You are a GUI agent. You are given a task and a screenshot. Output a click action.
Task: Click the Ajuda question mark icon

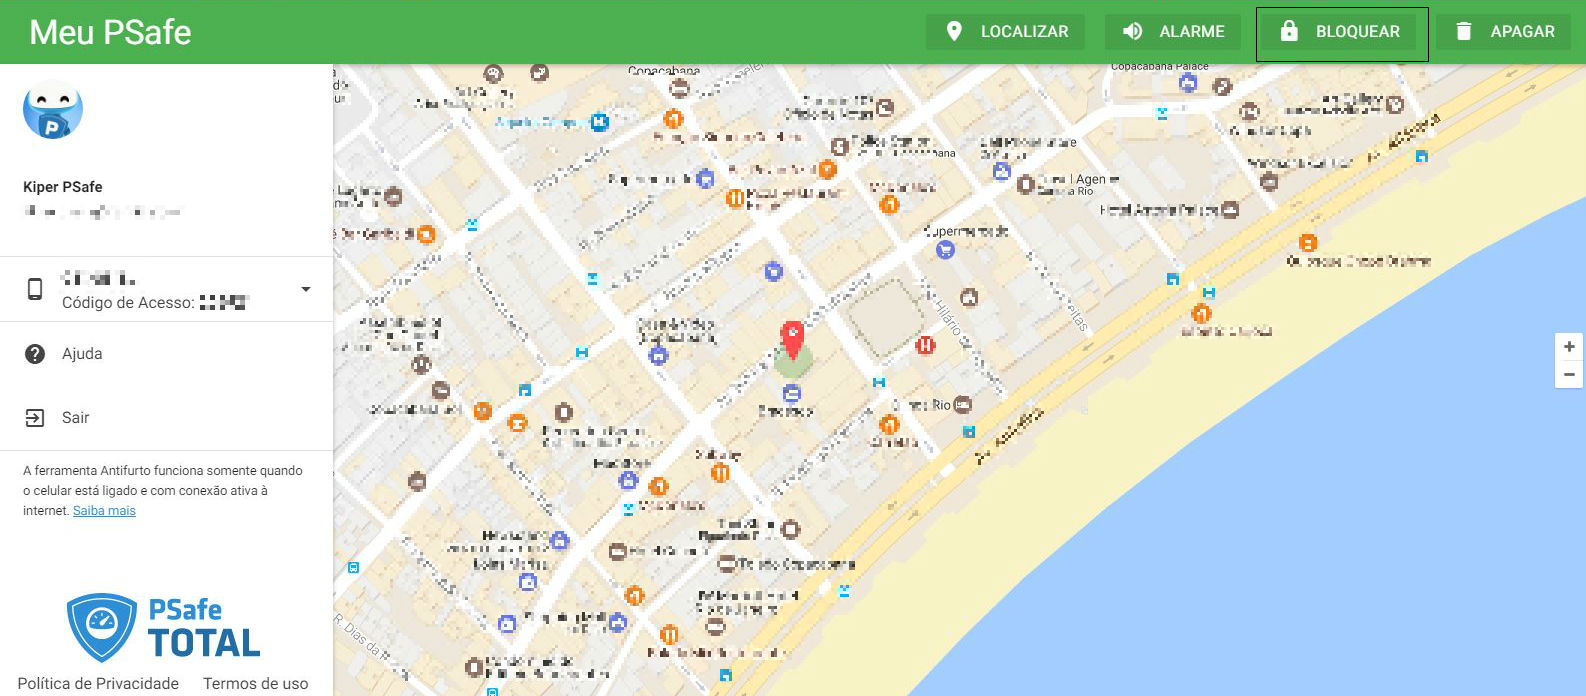[35, 354]
